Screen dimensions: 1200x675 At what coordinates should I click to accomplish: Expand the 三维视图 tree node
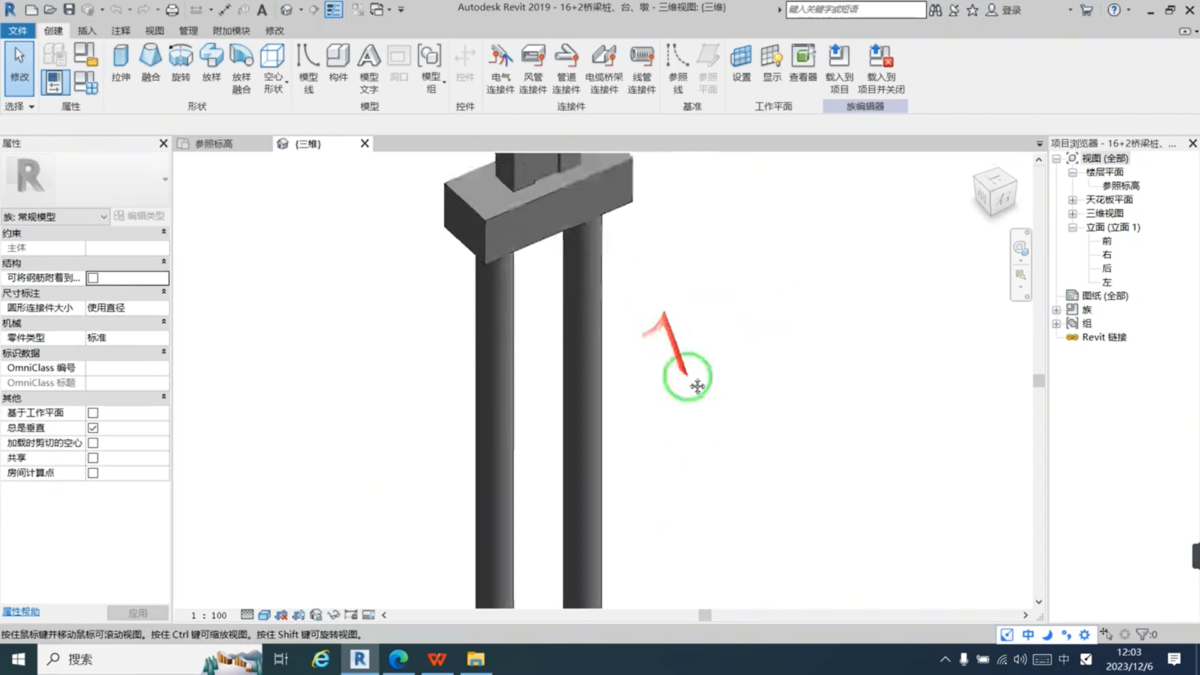1072,214
